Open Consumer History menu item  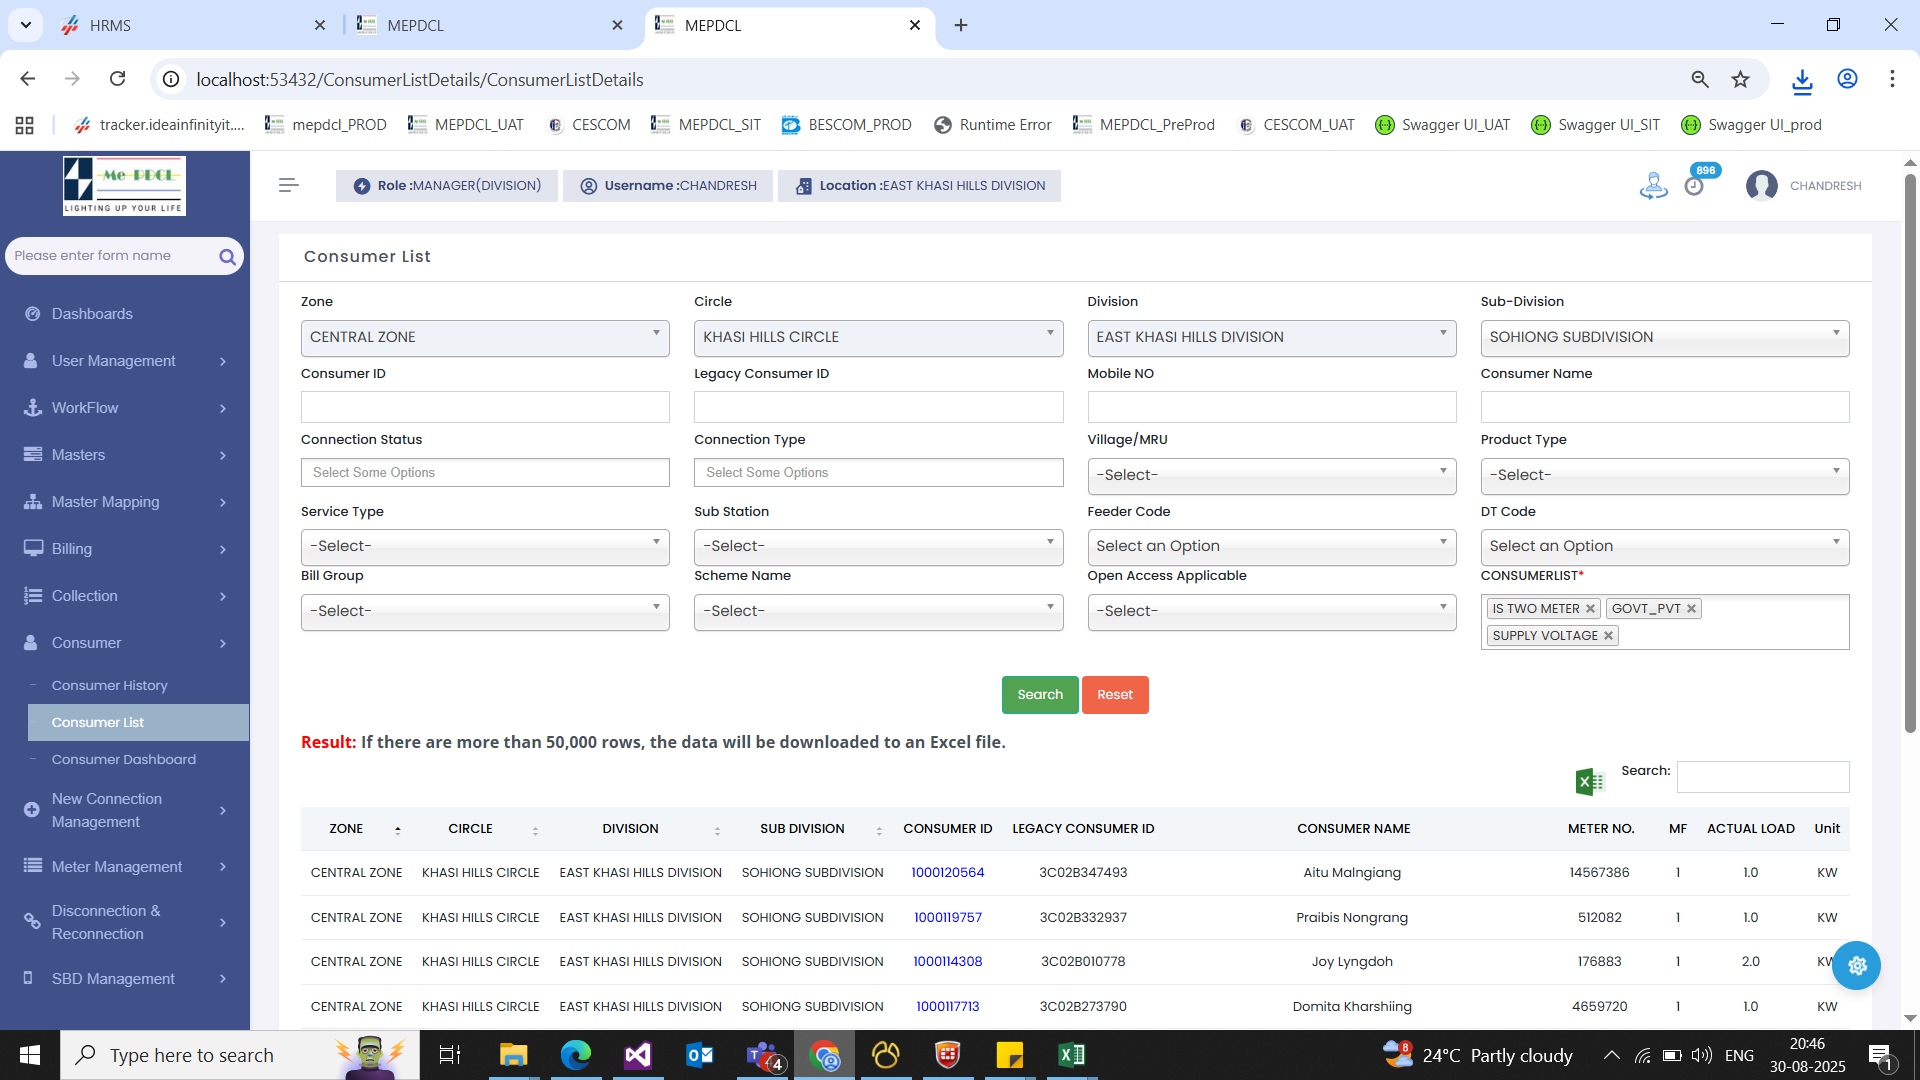(109, 686)
